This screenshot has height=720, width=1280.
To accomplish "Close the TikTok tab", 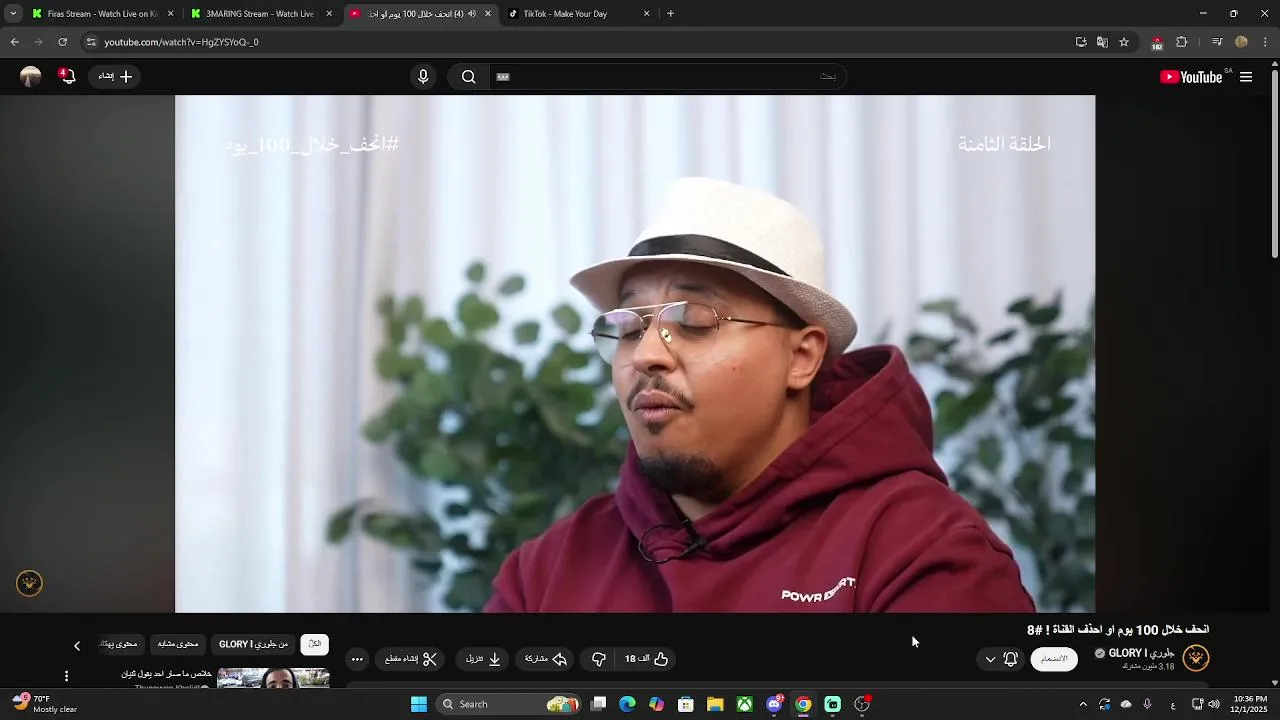I will pos(646,14).
